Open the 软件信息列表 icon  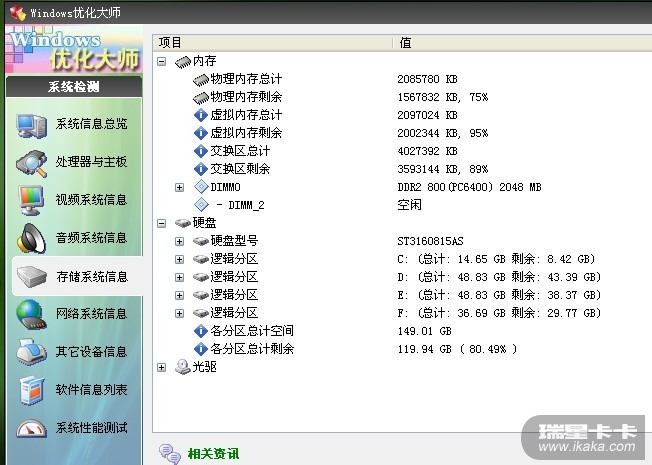tap(32, 390)
